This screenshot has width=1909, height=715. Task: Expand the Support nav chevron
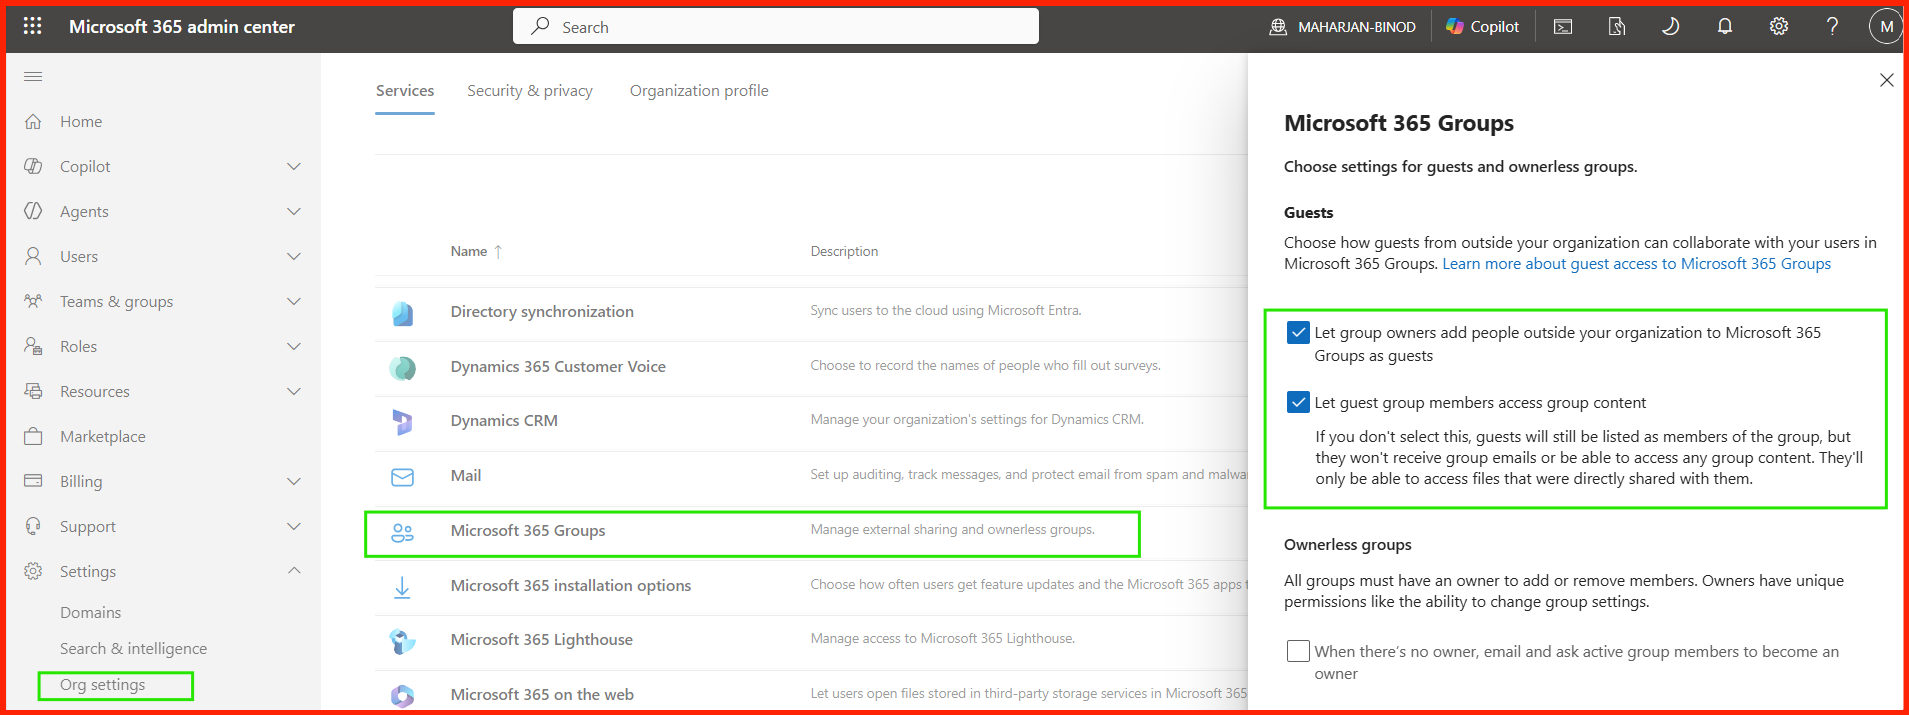[294, 526]
